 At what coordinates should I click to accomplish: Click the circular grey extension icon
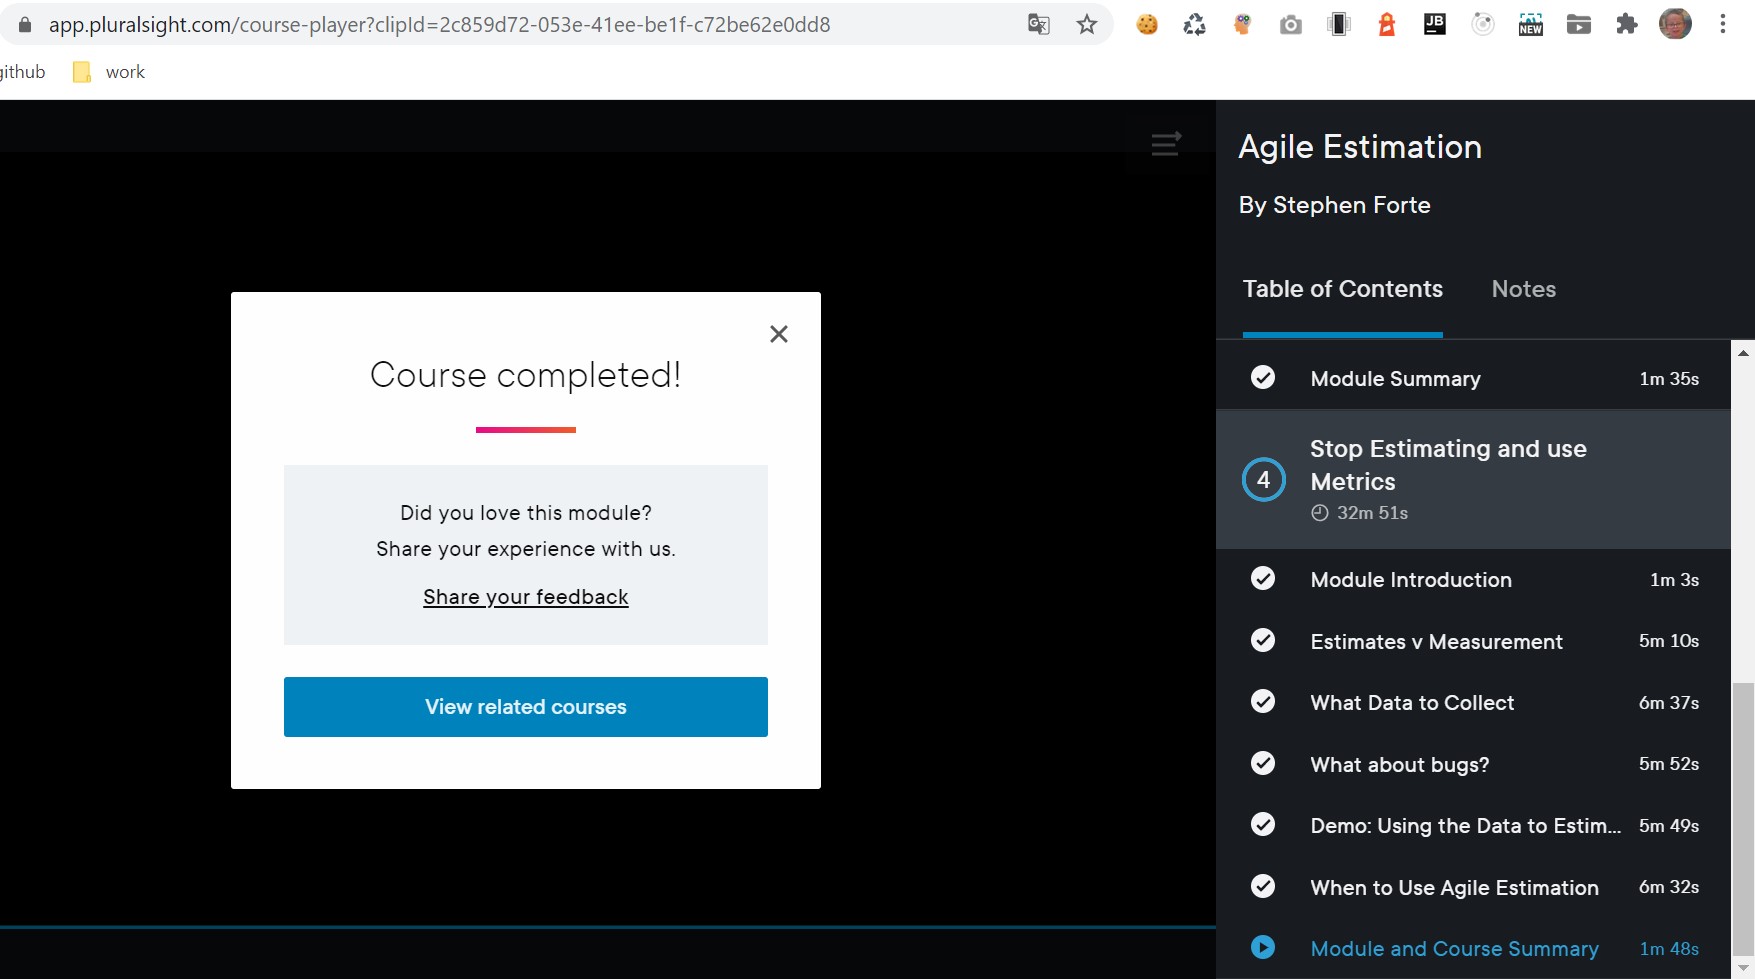(x=1483, y=25)
